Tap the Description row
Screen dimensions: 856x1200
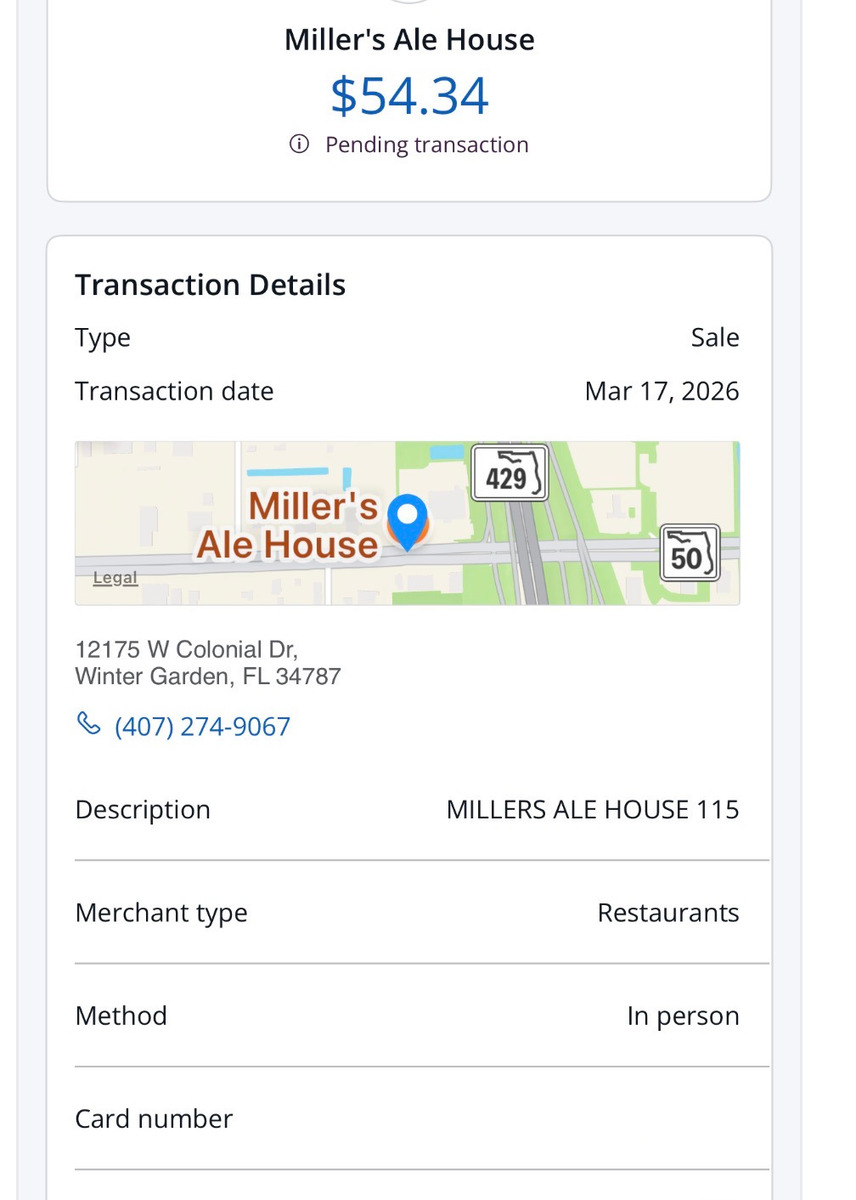pos(407,809)
